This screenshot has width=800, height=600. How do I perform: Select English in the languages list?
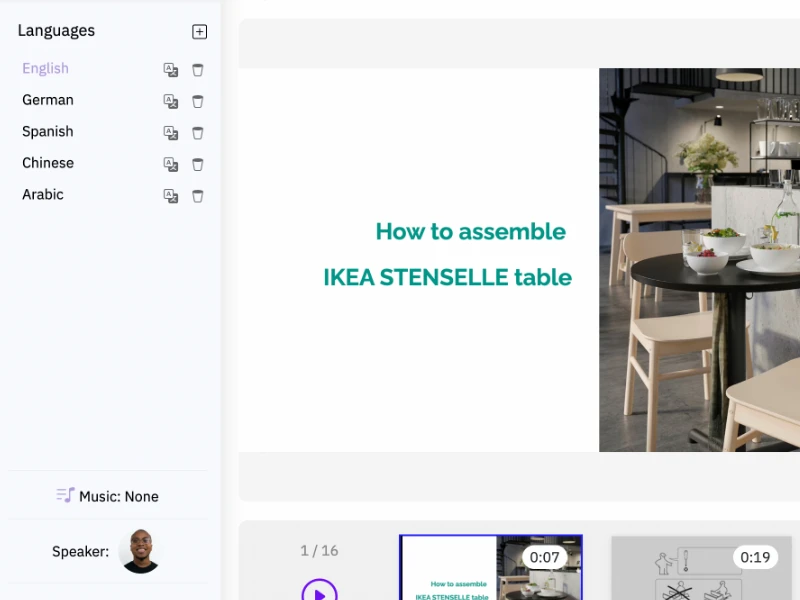click(46, 69)
